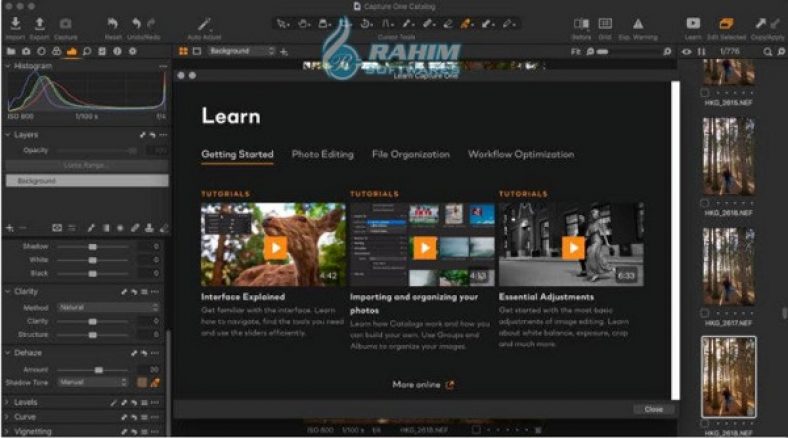The height and width of the screenshot is (438, 788).
Task: Toggle the Exp. Warning indicator
Action: click(x=638, y=24)
